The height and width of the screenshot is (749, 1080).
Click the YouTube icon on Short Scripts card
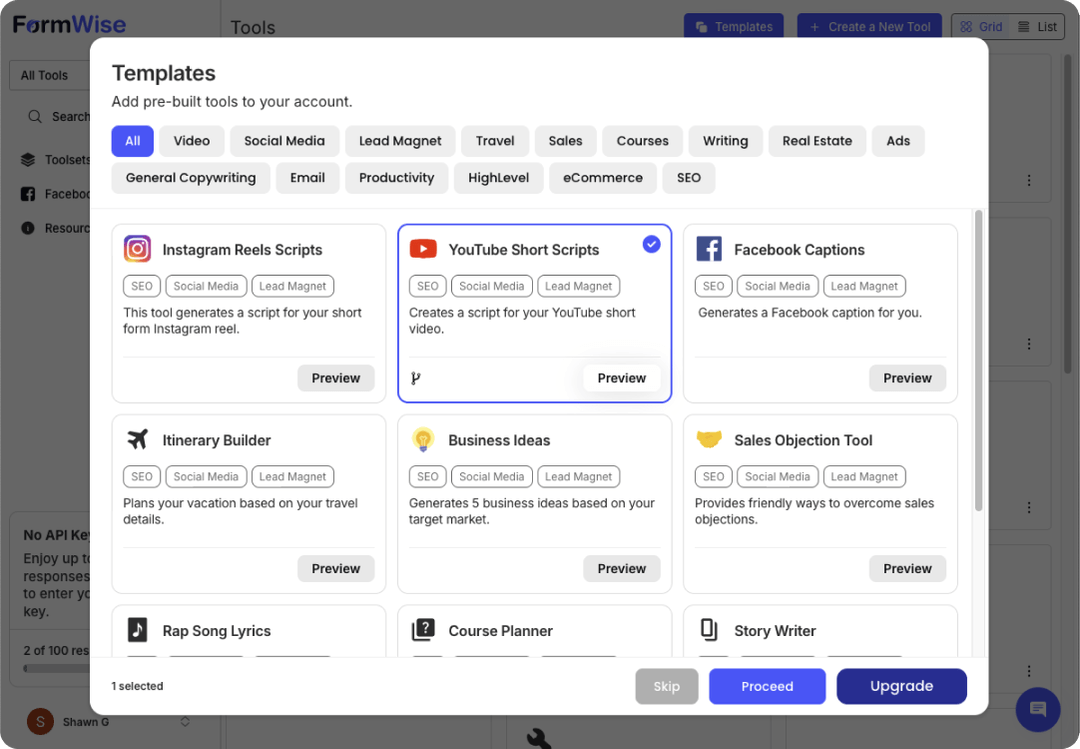pyautogui.click(x=423, y=248)
